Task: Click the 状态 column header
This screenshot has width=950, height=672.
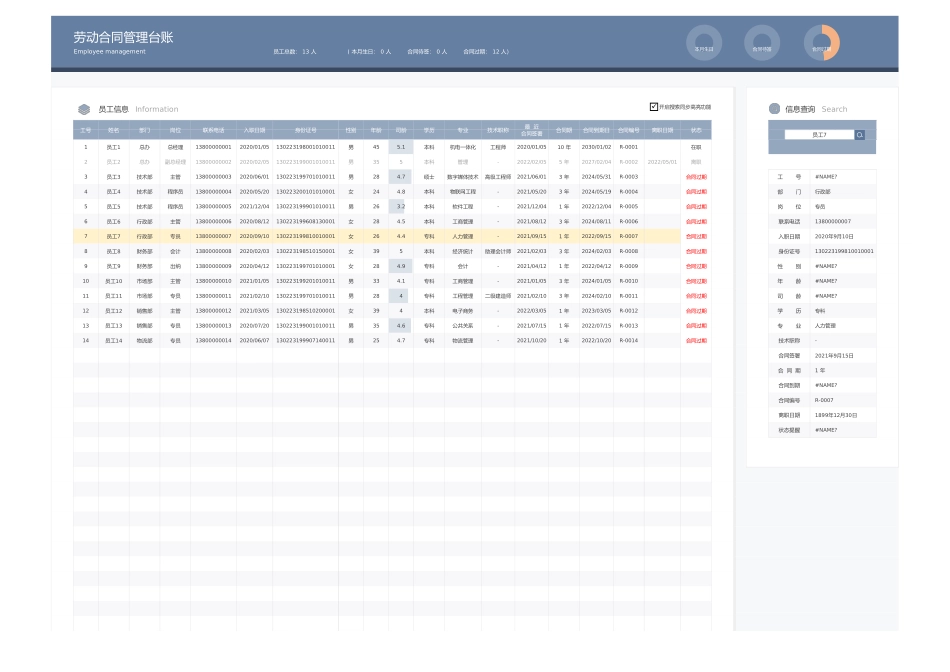Action: [x=696, y=130]
